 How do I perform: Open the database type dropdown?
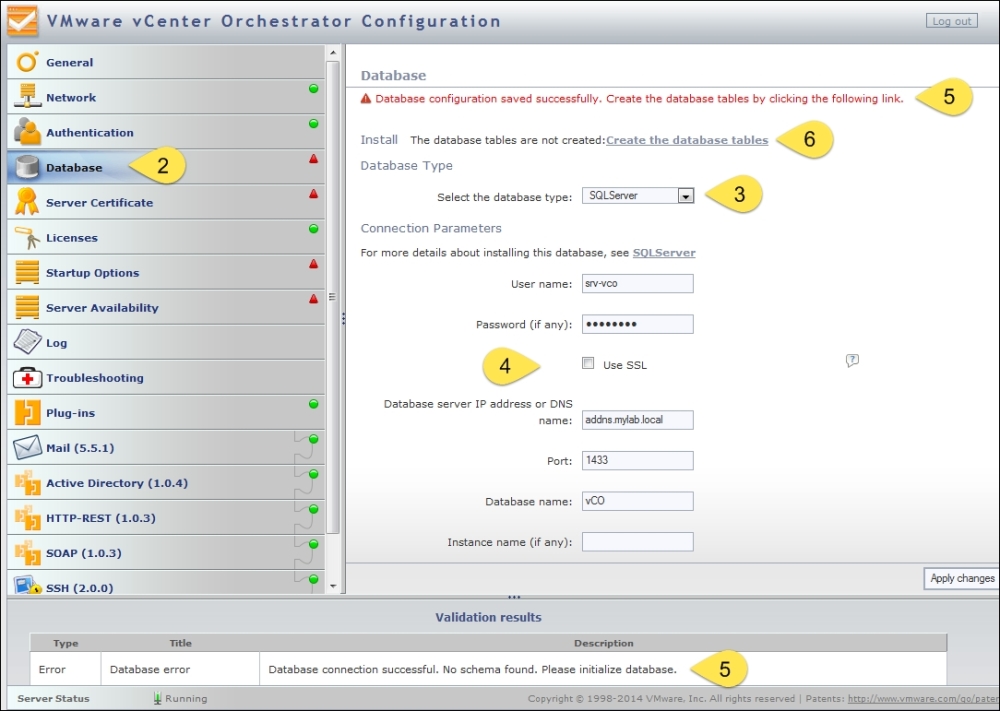click(x=685, y=197)
